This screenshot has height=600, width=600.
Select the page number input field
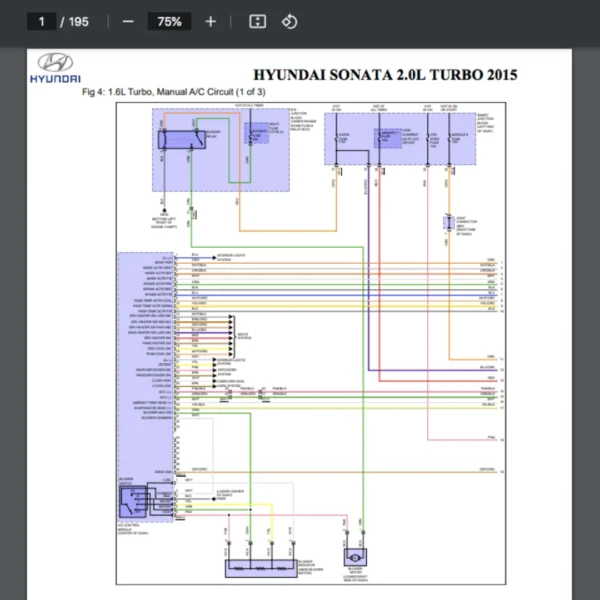click(x=42, y=21)
